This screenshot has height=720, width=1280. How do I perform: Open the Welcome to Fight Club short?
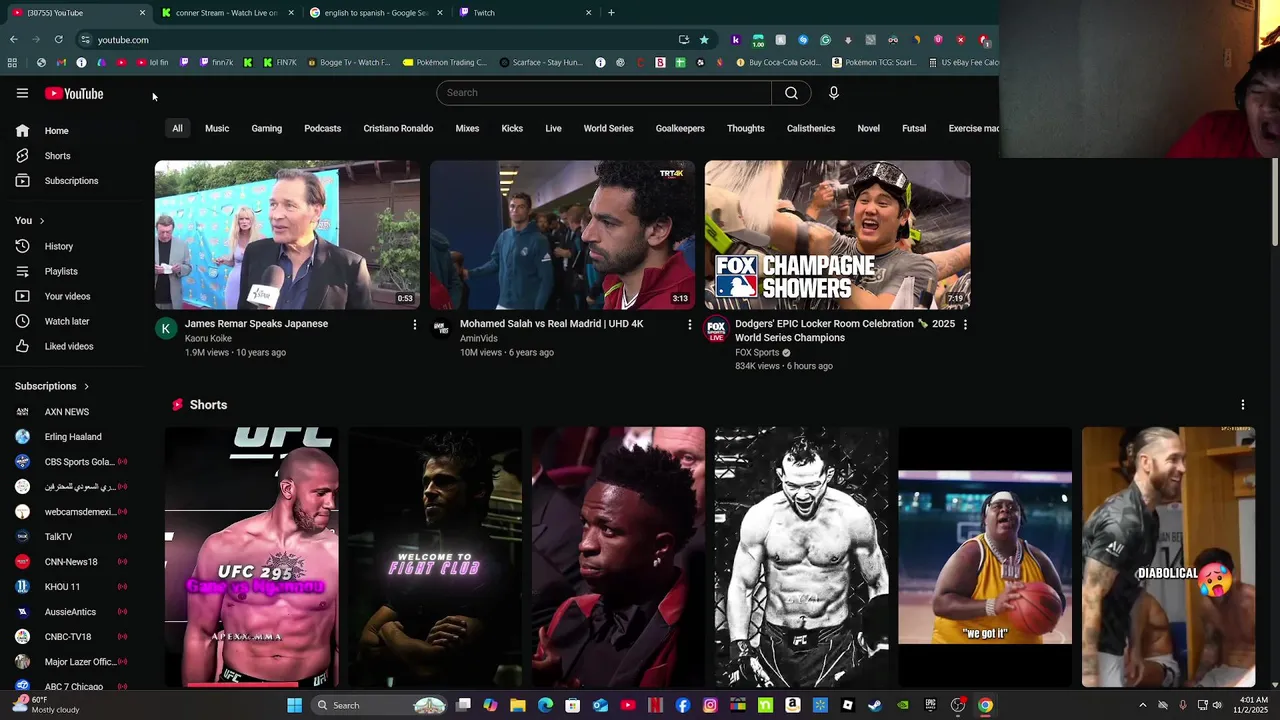click(435, 557)
